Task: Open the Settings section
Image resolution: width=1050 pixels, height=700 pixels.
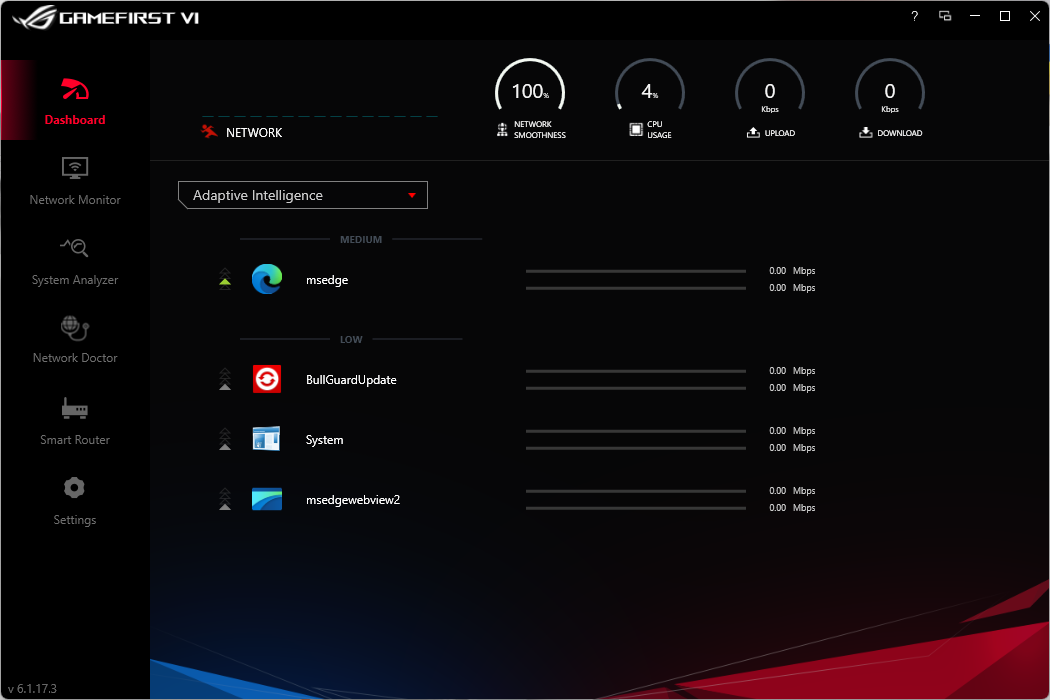Action: tap(75, 501)
